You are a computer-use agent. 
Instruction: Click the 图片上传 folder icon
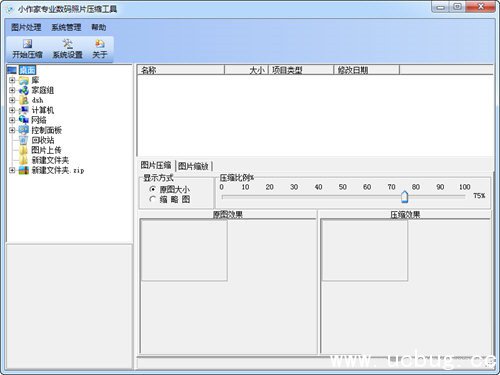click(24, 150)
